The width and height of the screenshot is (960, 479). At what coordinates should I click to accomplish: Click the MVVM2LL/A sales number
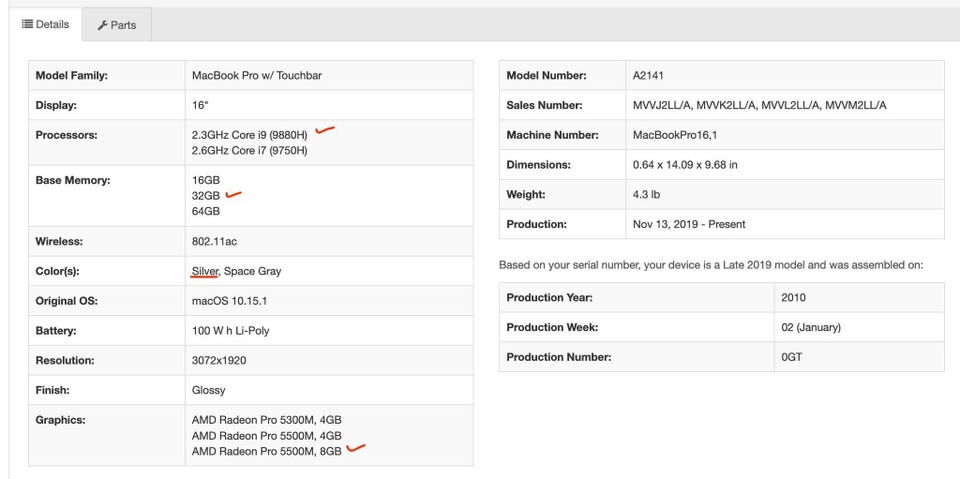(x=855, y=105)
